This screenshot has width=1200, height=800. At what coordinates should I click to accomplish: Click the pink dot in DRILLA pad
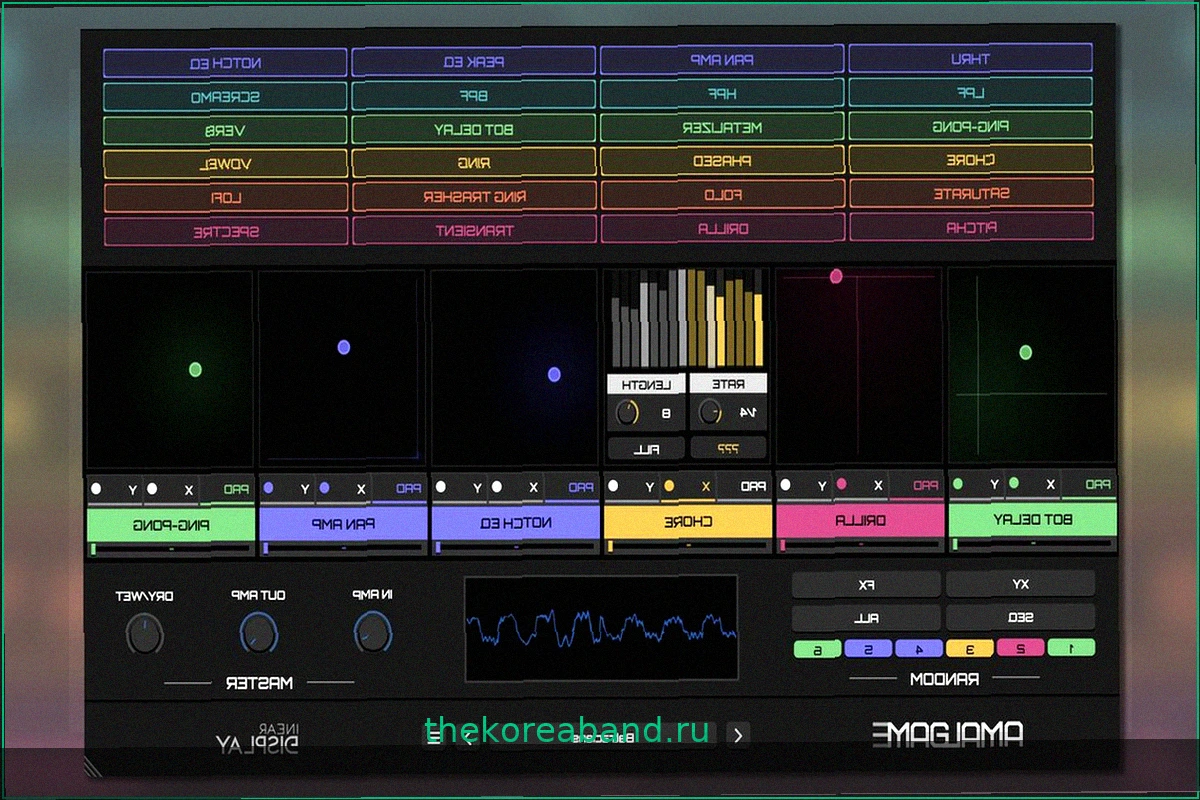click(837, 276)
